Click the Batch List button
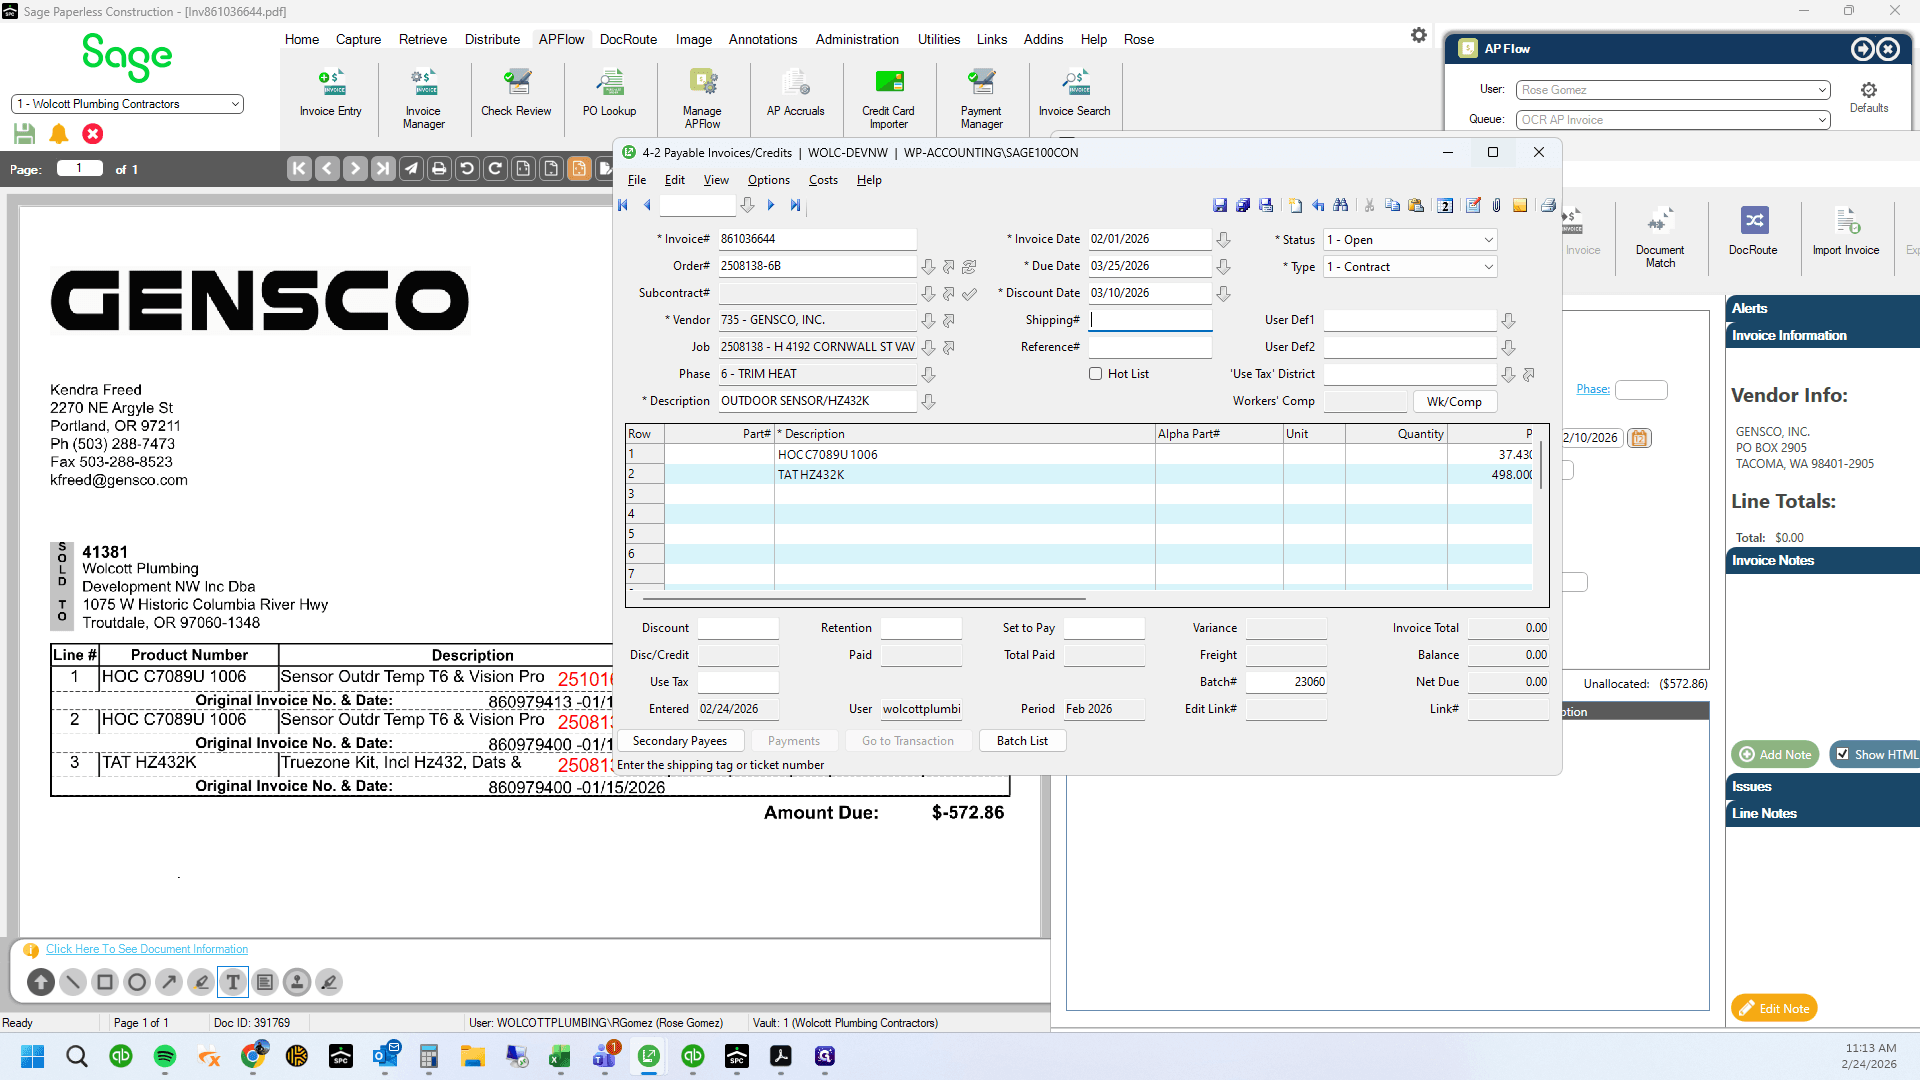This screenshot has height=1080, width=1920. tap(1022, 741)
